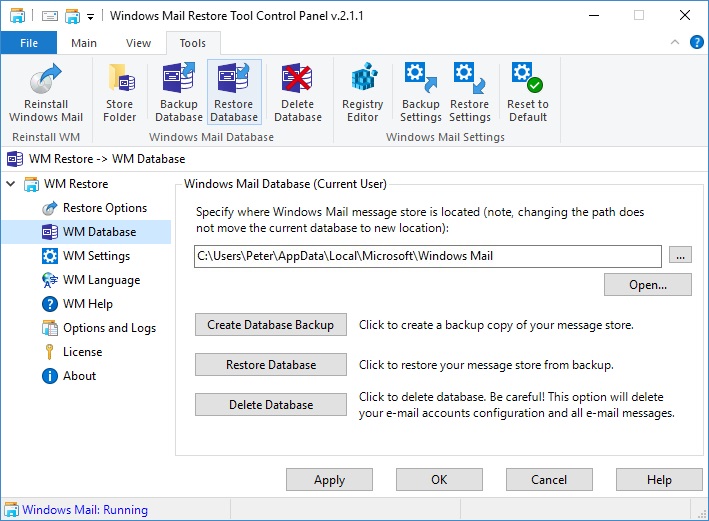This screenshot has height=521, width=709.
Task: Switch to the Main ribbon tab
Action: [x=84, y=43]
